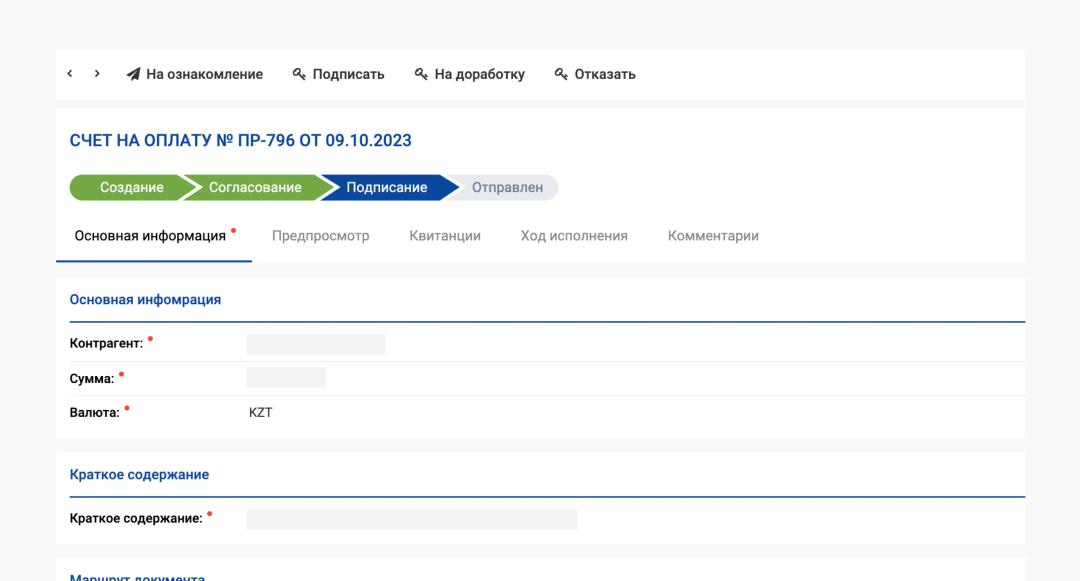
Task: Click the Сумма field value
Action: point(286,377)
